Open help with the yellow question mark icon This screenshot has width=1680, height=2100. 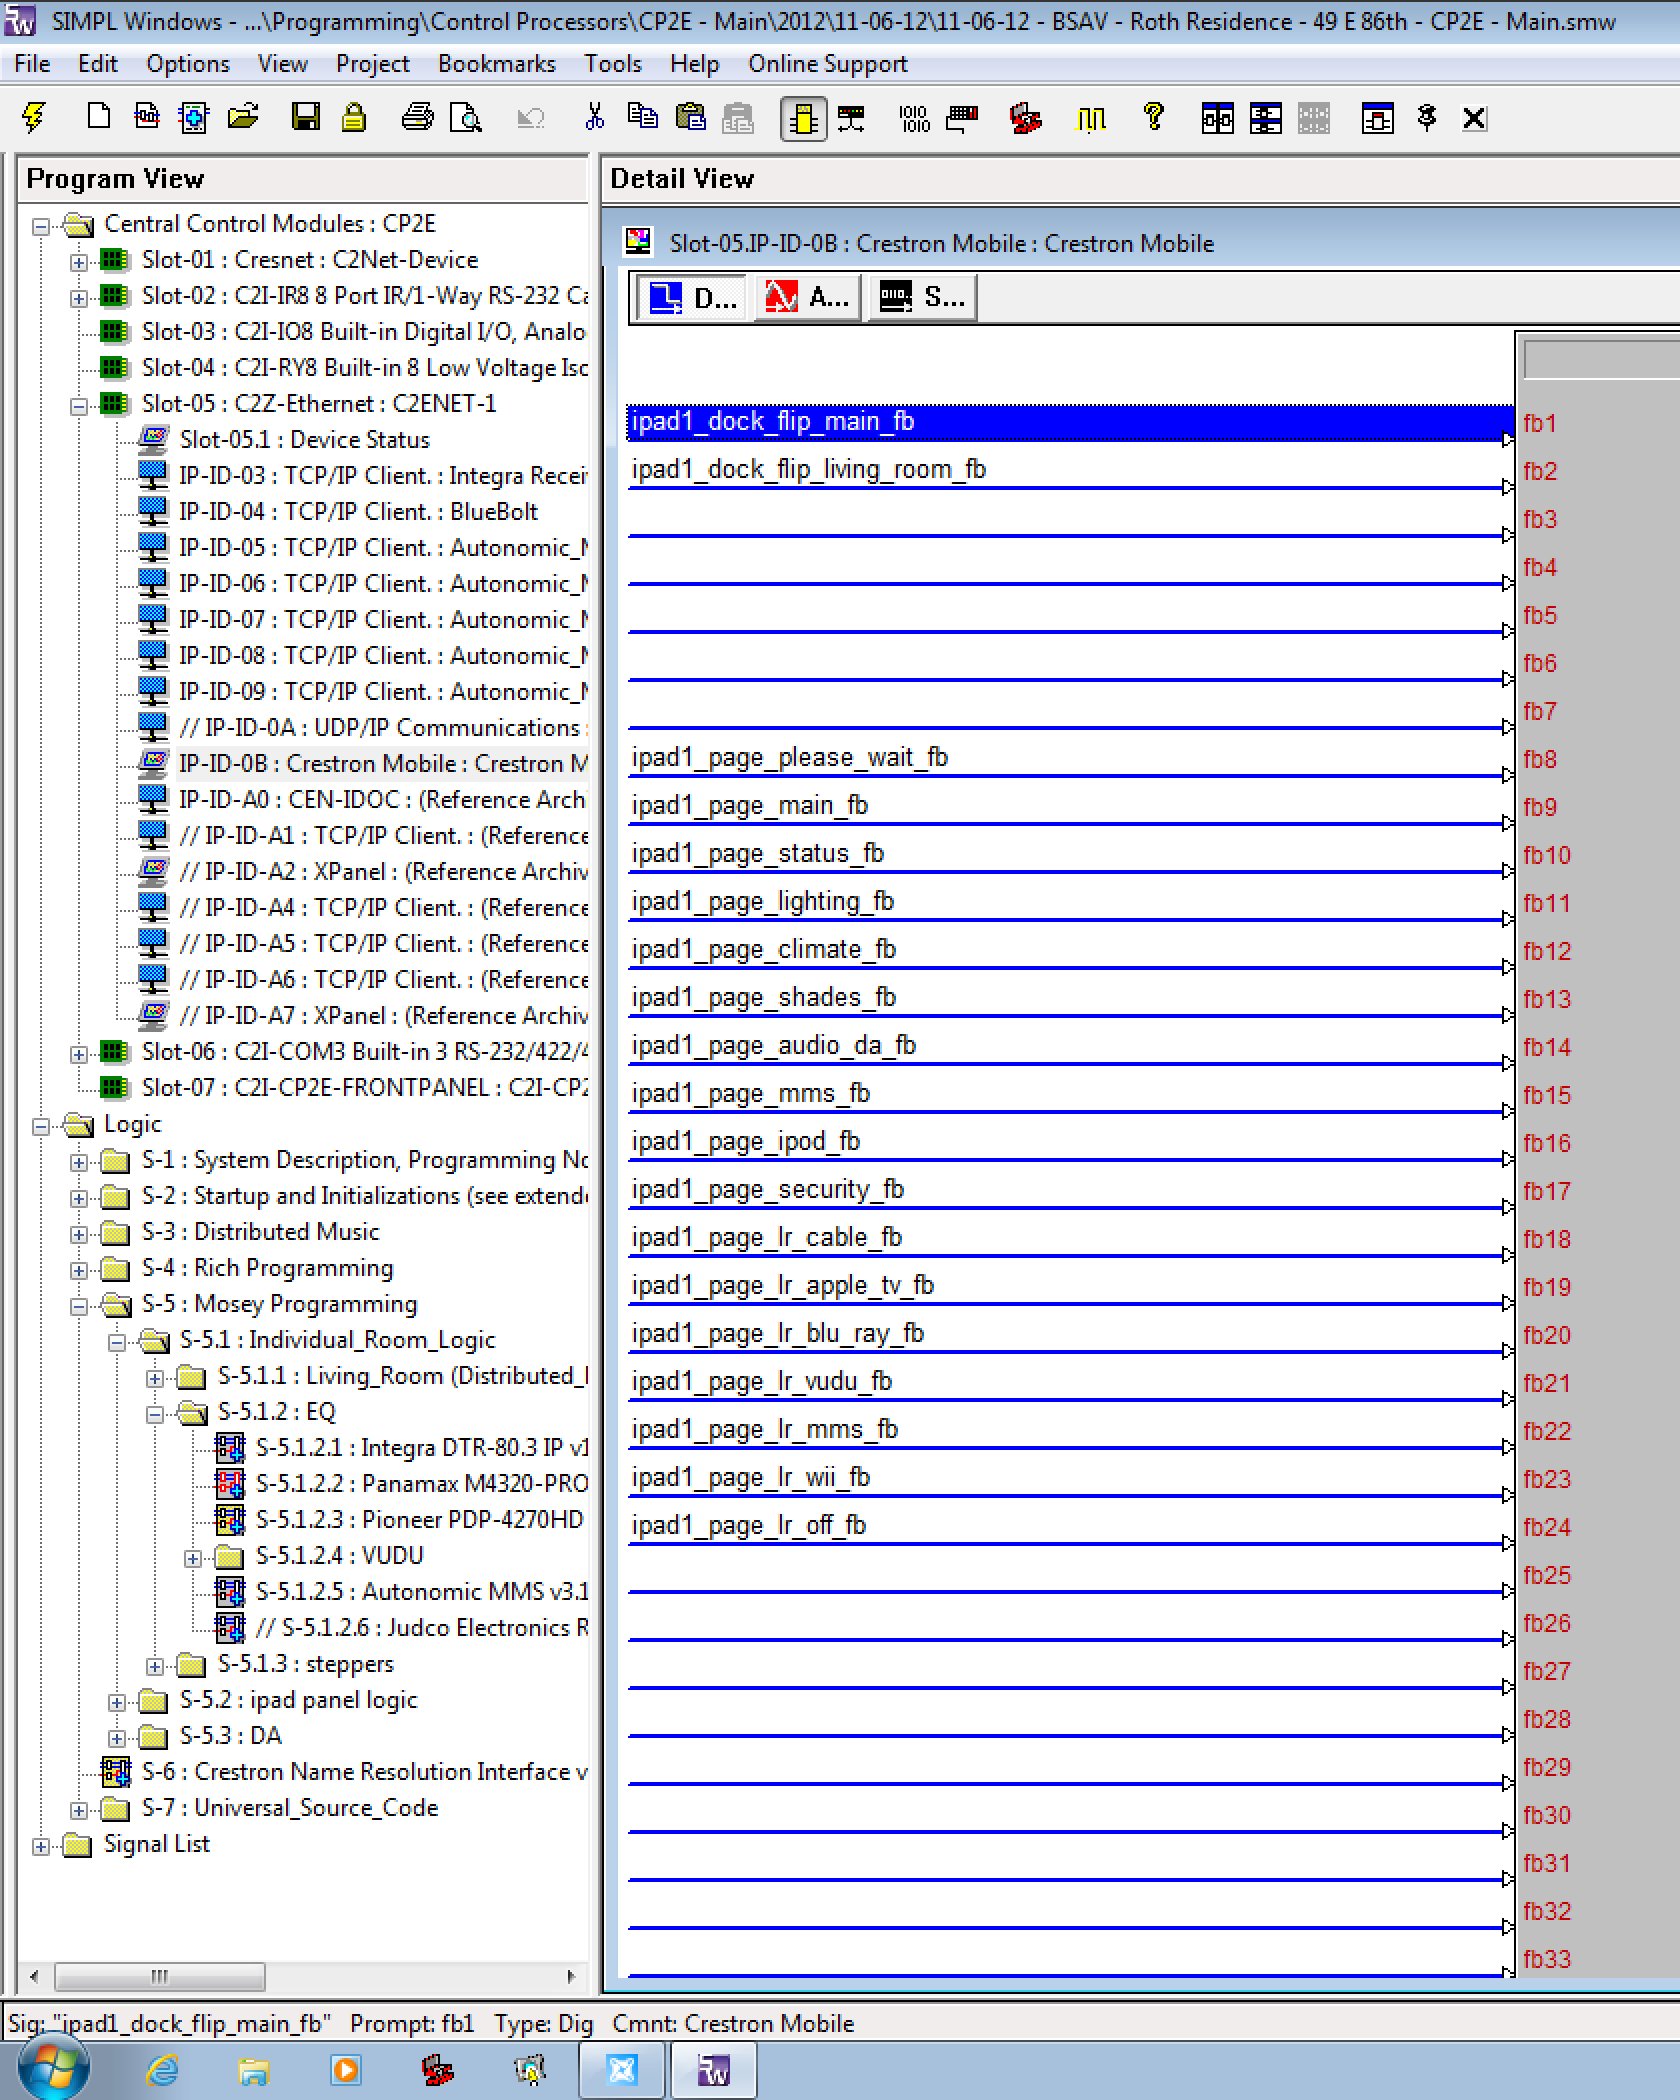pyautogui.click(x=1154, y=118)
